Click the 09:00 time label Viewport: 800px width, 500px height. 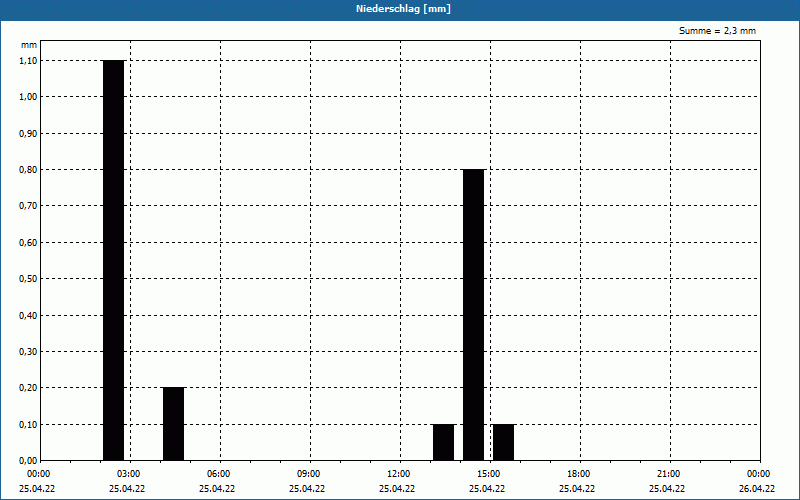pos(309,474)
